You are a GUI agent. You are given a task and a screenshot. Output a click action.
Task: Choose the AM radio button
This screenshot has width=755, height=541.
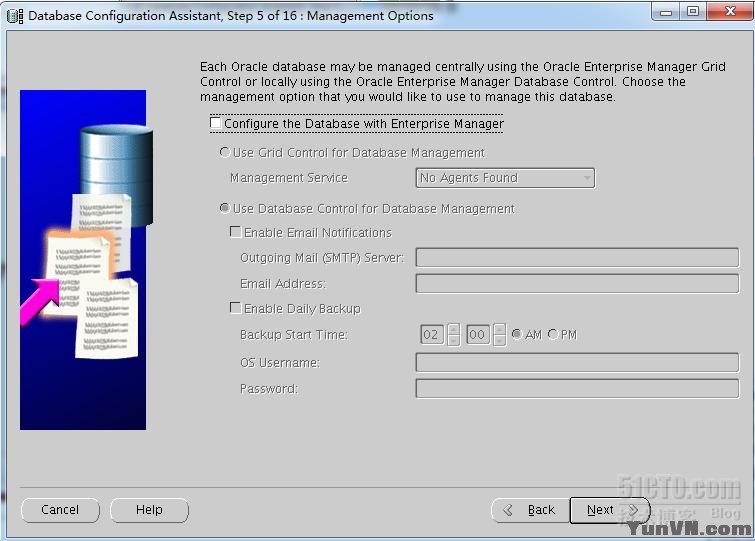pyautogui.click(x=517, y=334)
